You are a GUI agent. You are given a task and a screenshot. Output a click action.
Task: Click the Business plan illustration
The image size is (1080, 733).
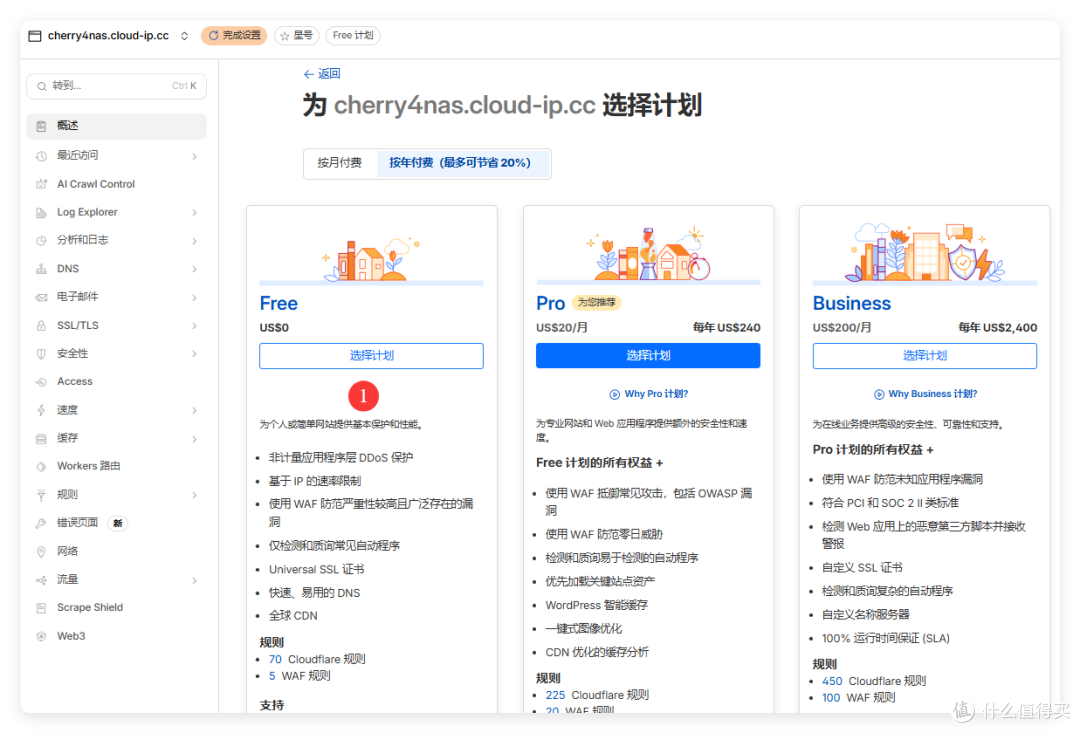[x=925, y=252]
